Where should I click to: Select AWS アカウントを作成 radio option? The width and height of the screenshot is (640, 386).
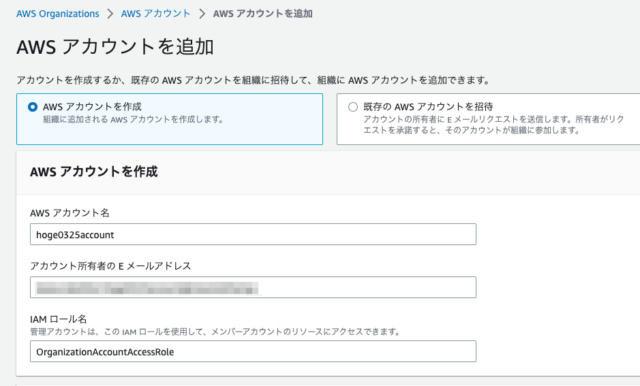(33, 107)
